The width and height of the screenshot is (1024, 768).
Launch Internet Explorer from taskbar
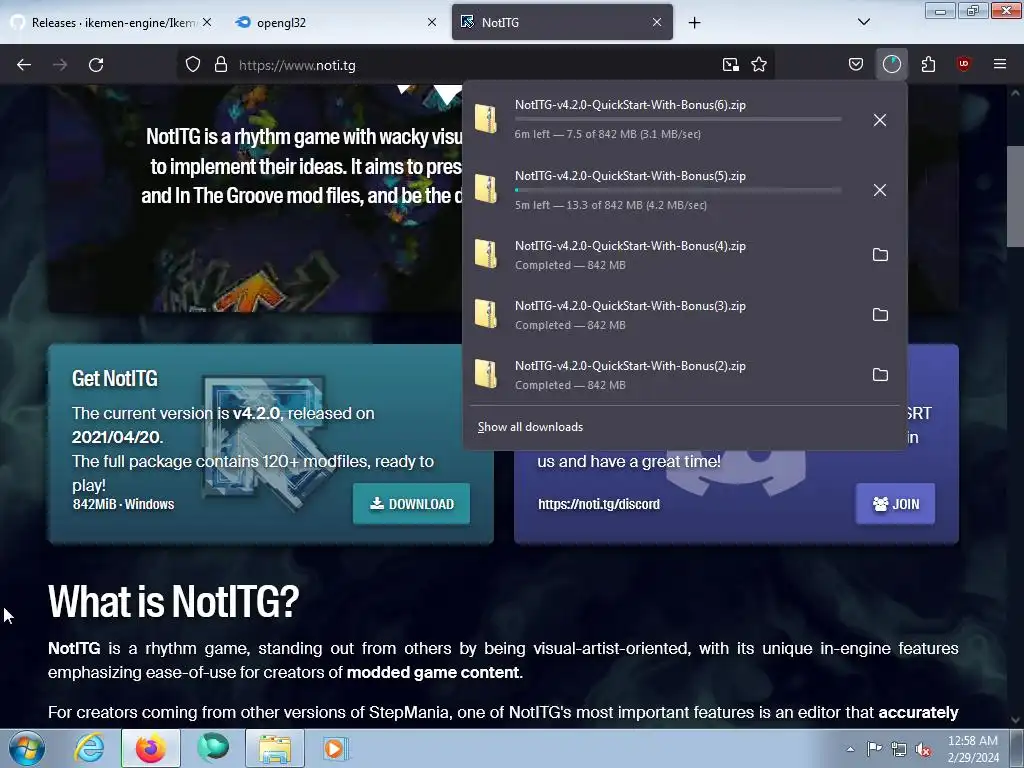[89, 748]
